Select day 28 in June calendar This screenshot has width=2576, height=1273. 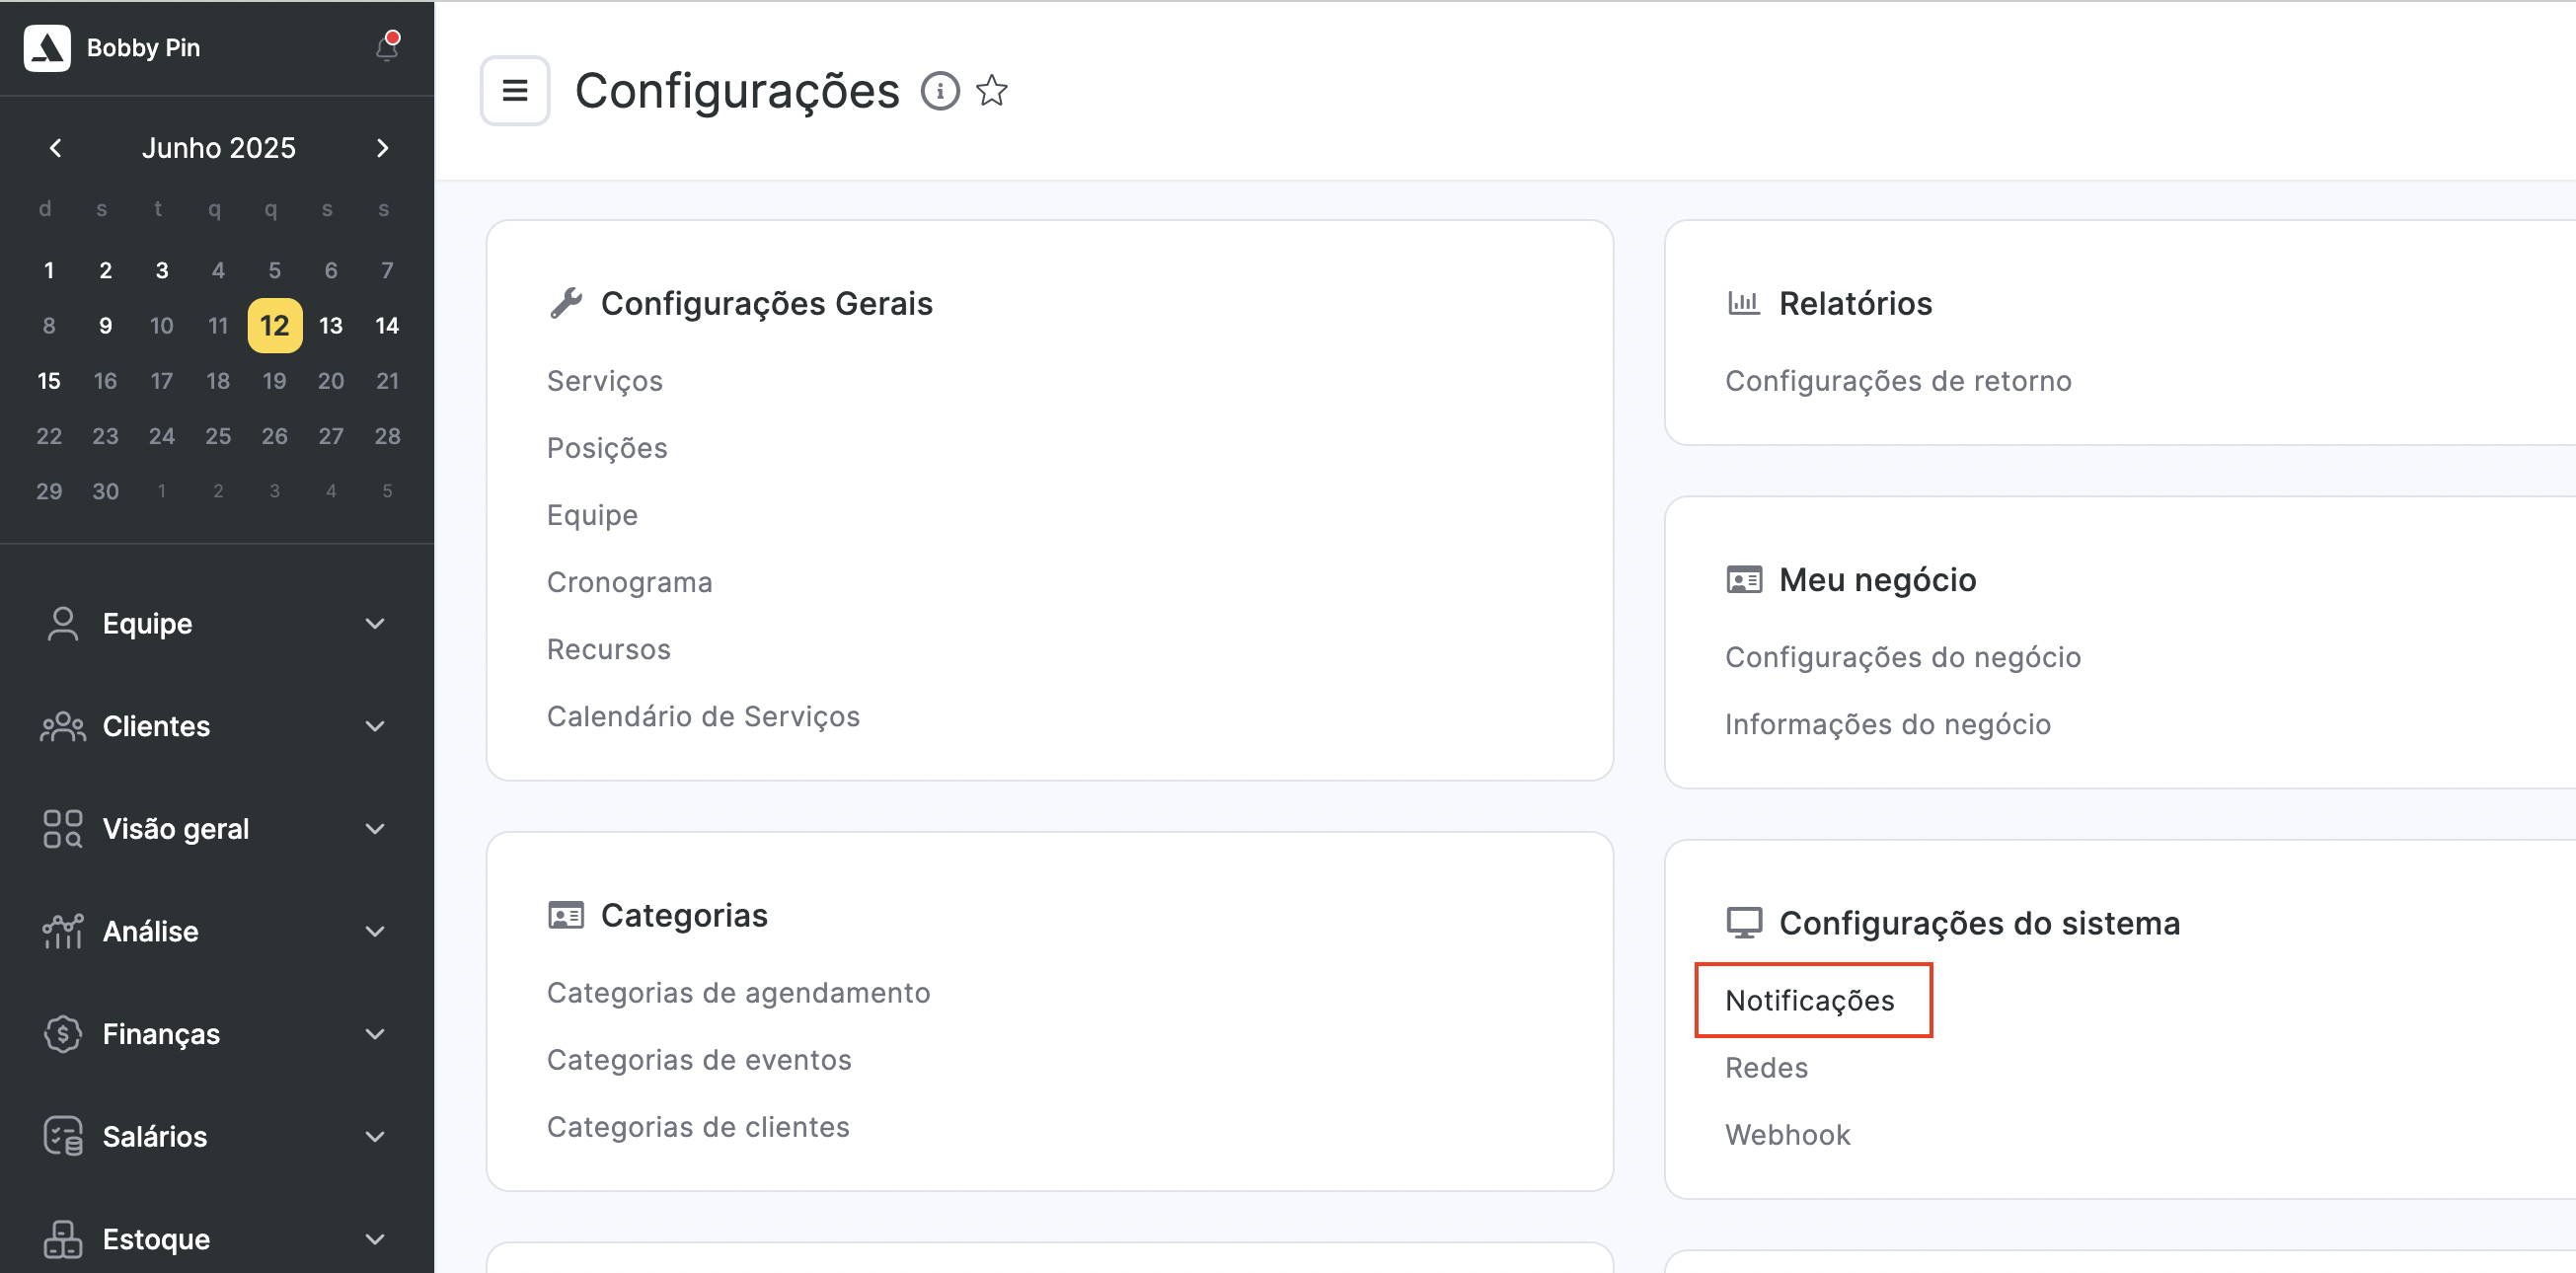387,436
